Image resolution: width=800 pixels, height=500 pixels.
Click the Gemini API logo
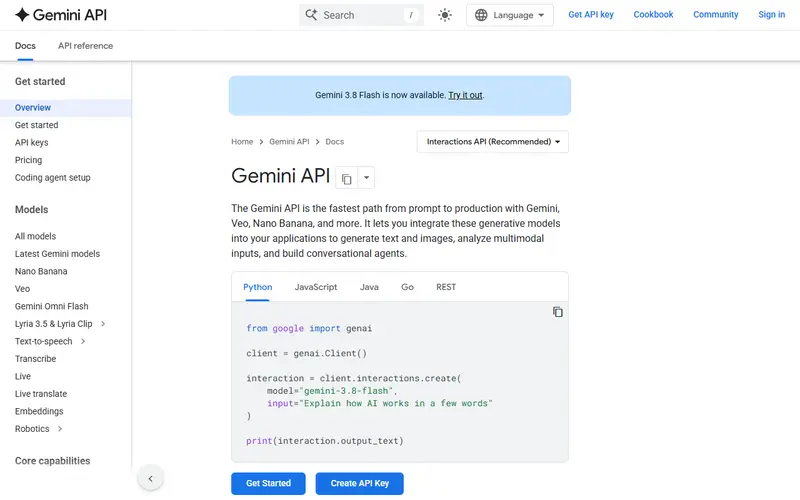(61, 15)
